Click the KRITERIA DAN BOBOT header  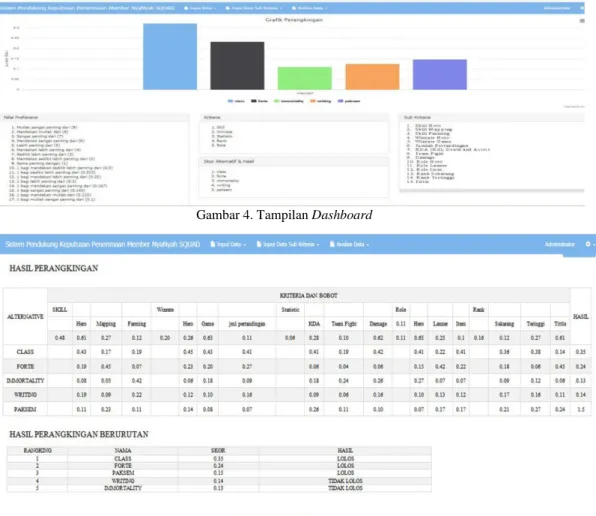coord(309,295)
